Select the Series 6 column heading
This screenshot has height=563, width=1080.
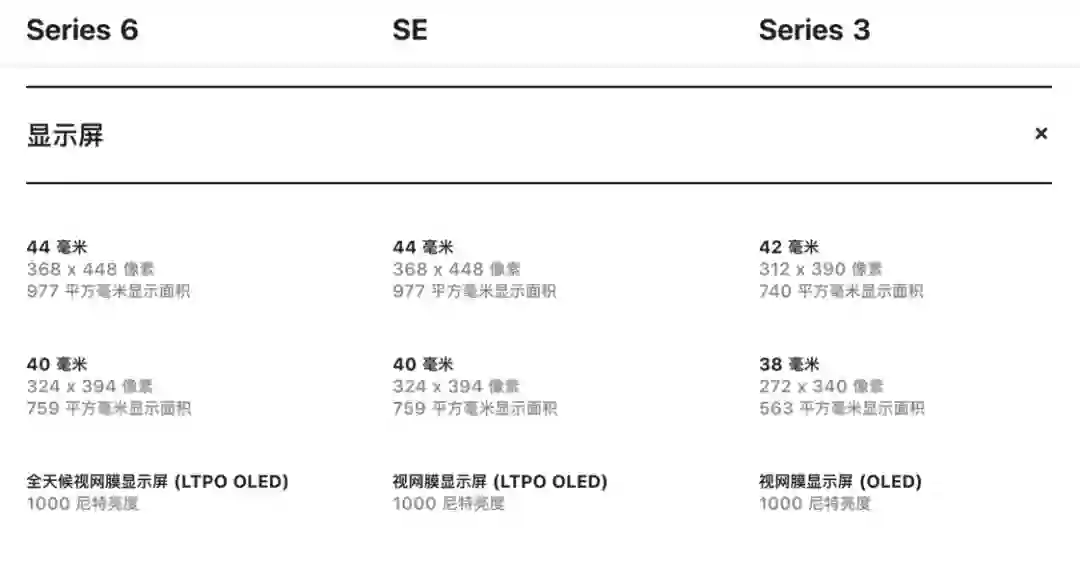coord(82,30)
